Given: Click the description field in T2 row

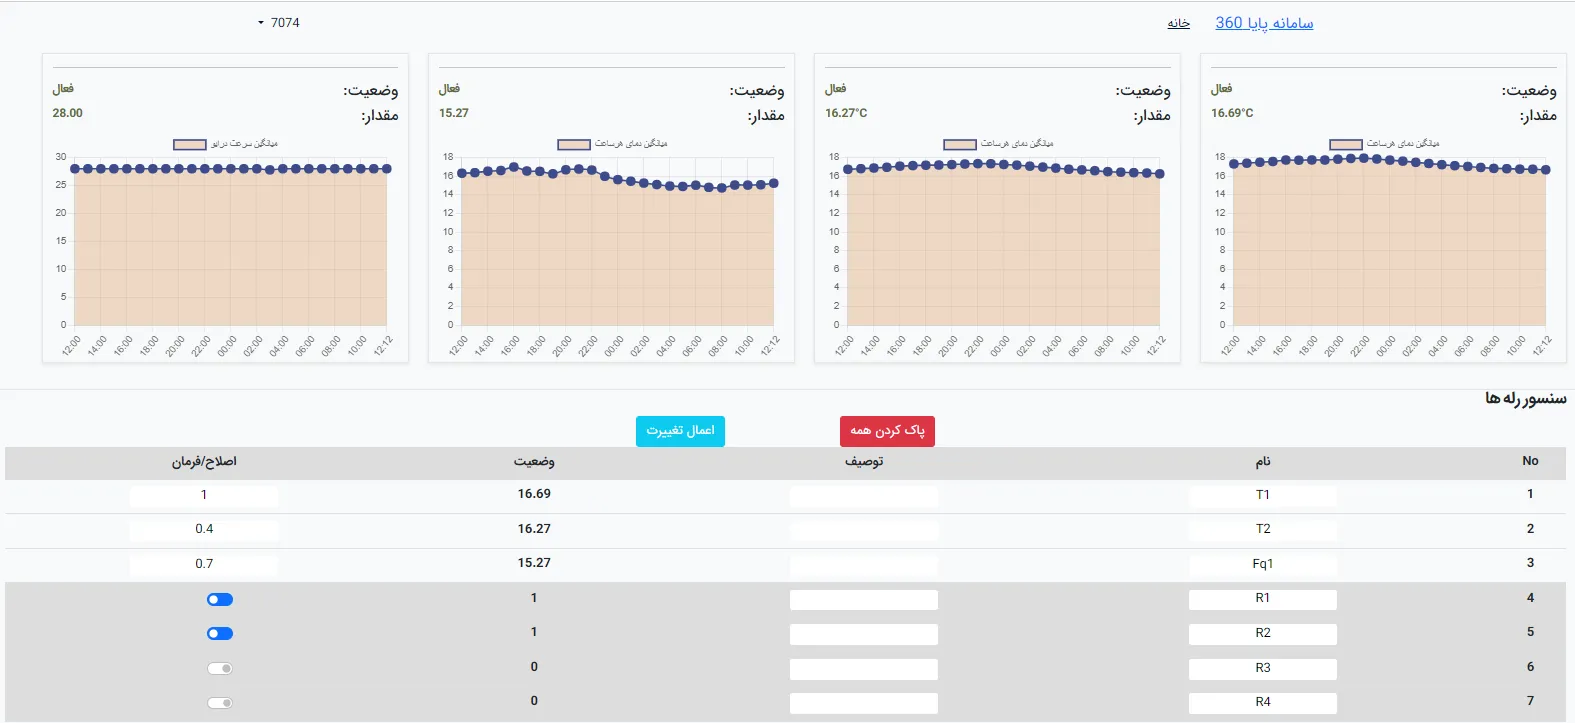Looking at the screenshot, I should click(864, 530).
